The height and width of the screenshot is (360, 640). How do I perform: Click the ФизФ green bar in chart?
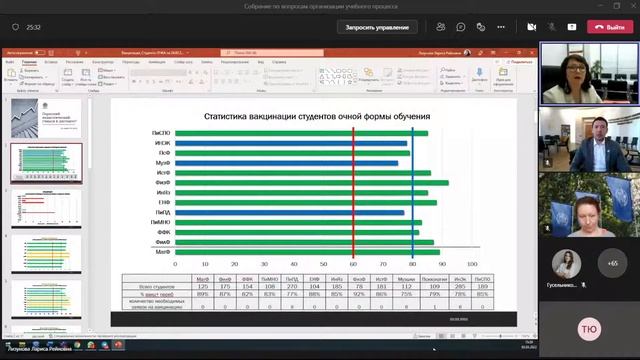[x=312, y=183]
